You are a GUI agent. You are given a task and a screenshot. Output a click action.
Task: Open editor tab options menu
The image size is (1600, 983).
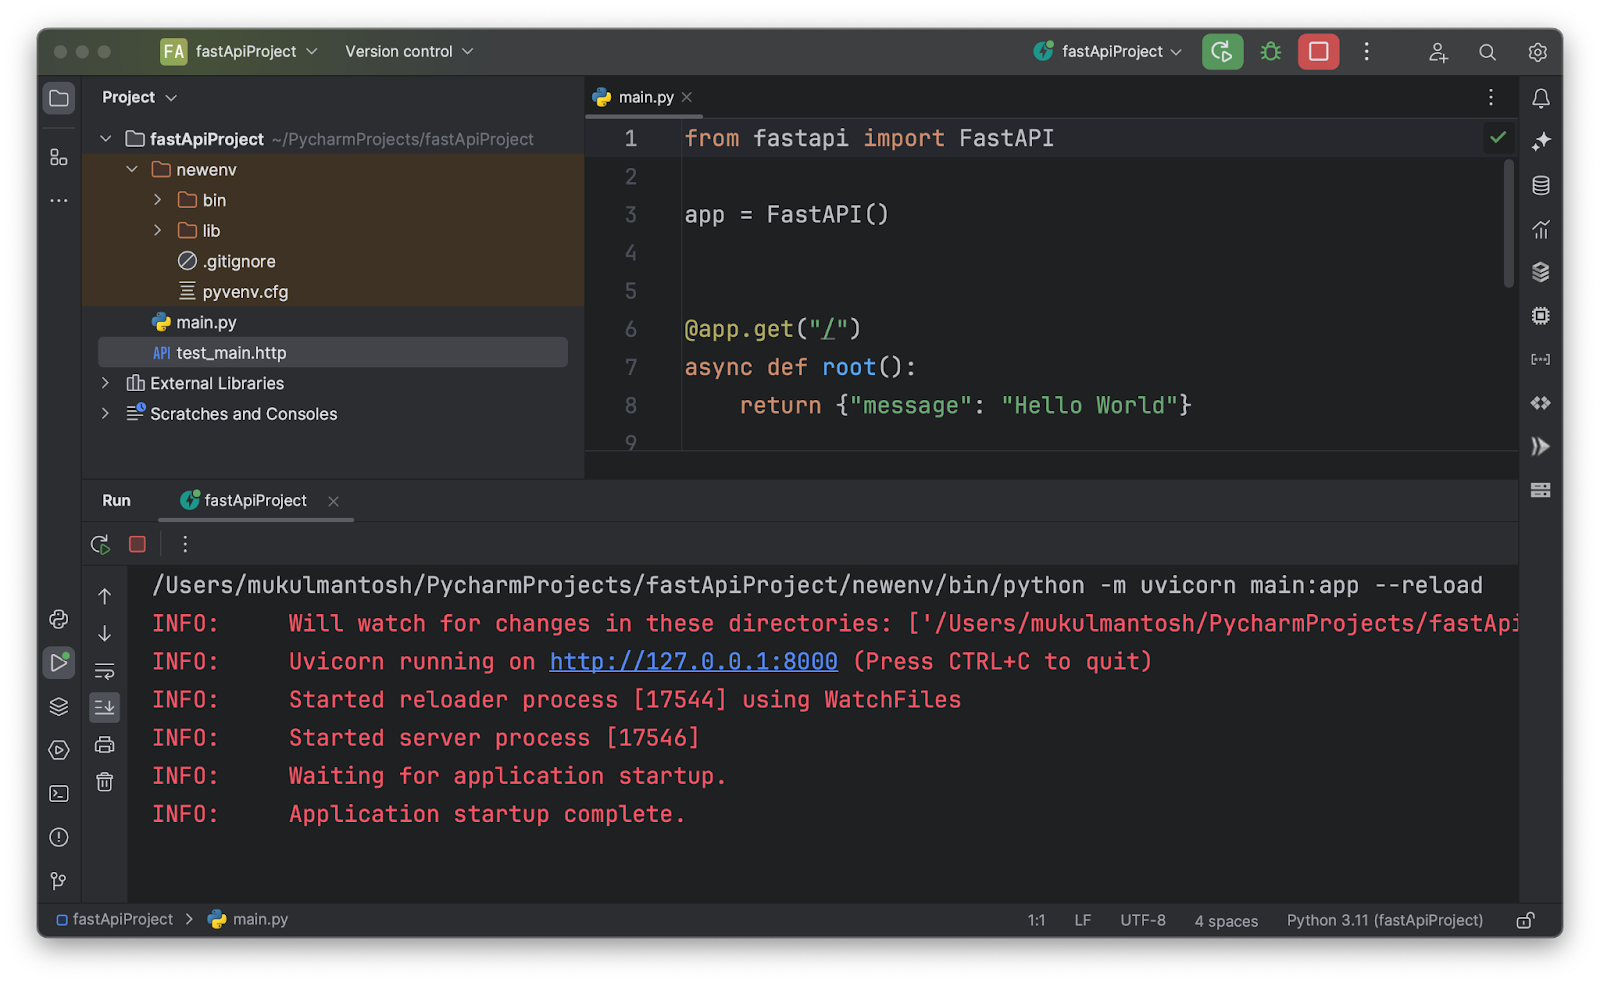(x=1491, y=97)
